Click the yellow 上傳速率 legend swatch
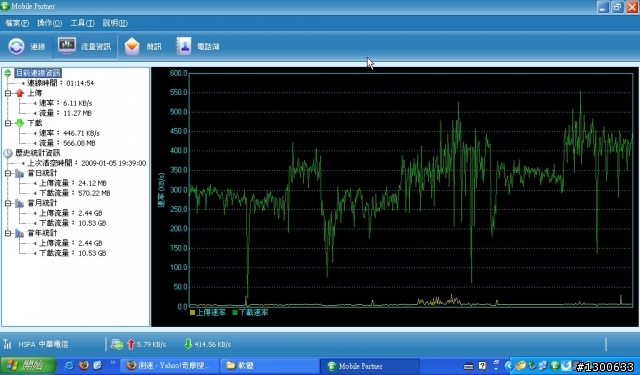Image resolution: width=640 pixels, height=375 pixels. pos(193,313)
